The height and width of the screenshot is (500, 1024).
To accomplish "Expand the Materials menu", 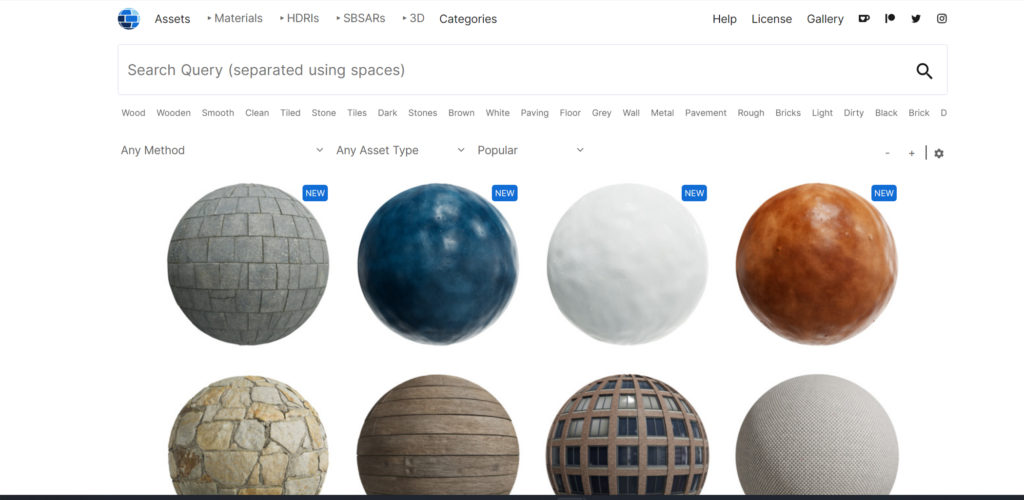I will 235,18.
